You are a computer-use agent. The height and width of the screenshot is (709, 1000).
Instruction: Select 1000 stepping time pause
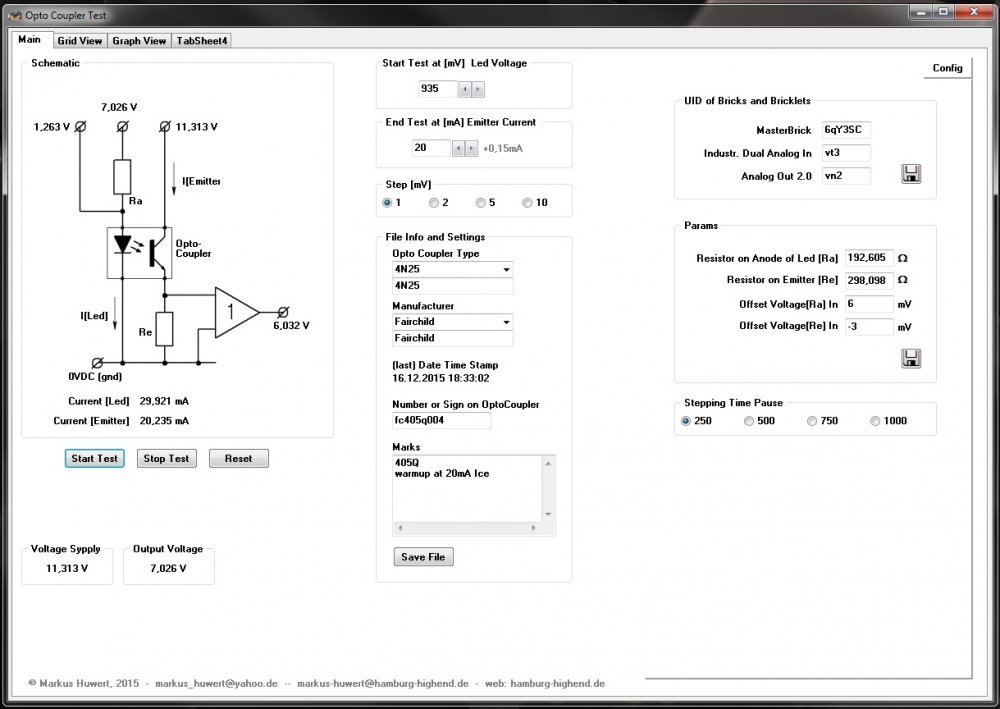click(876, 421)
